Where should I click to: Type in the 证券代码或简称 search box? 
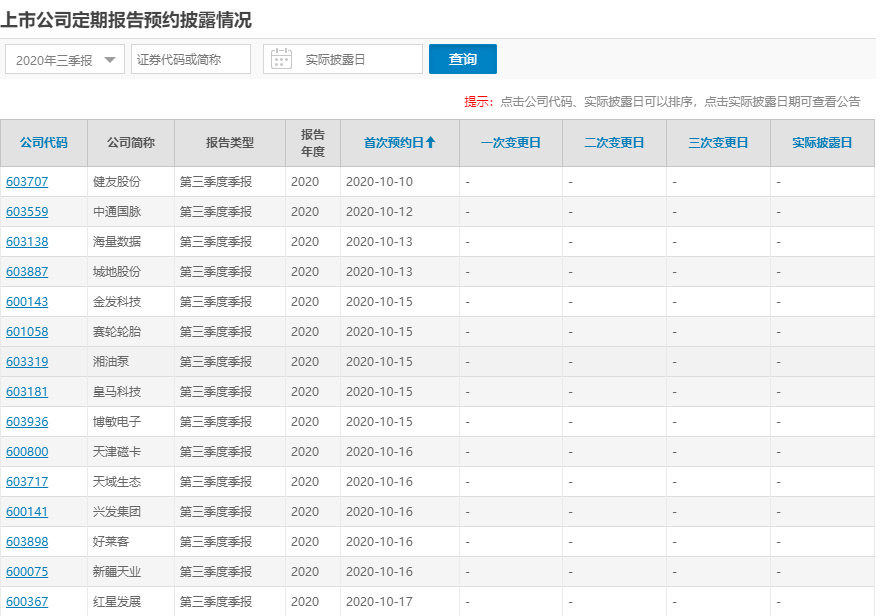tap(191, 60)
